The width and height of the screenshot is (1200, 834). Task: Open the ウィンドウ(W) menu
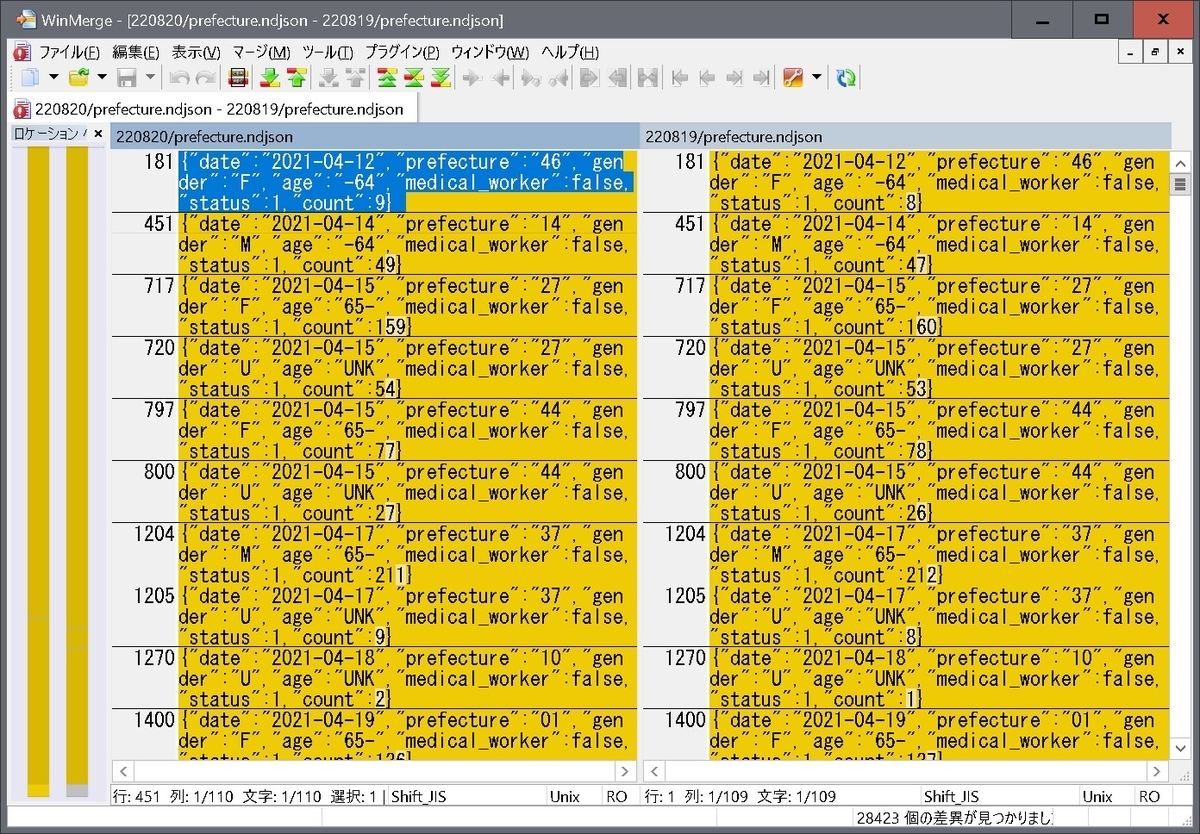(x=490, y=52)
